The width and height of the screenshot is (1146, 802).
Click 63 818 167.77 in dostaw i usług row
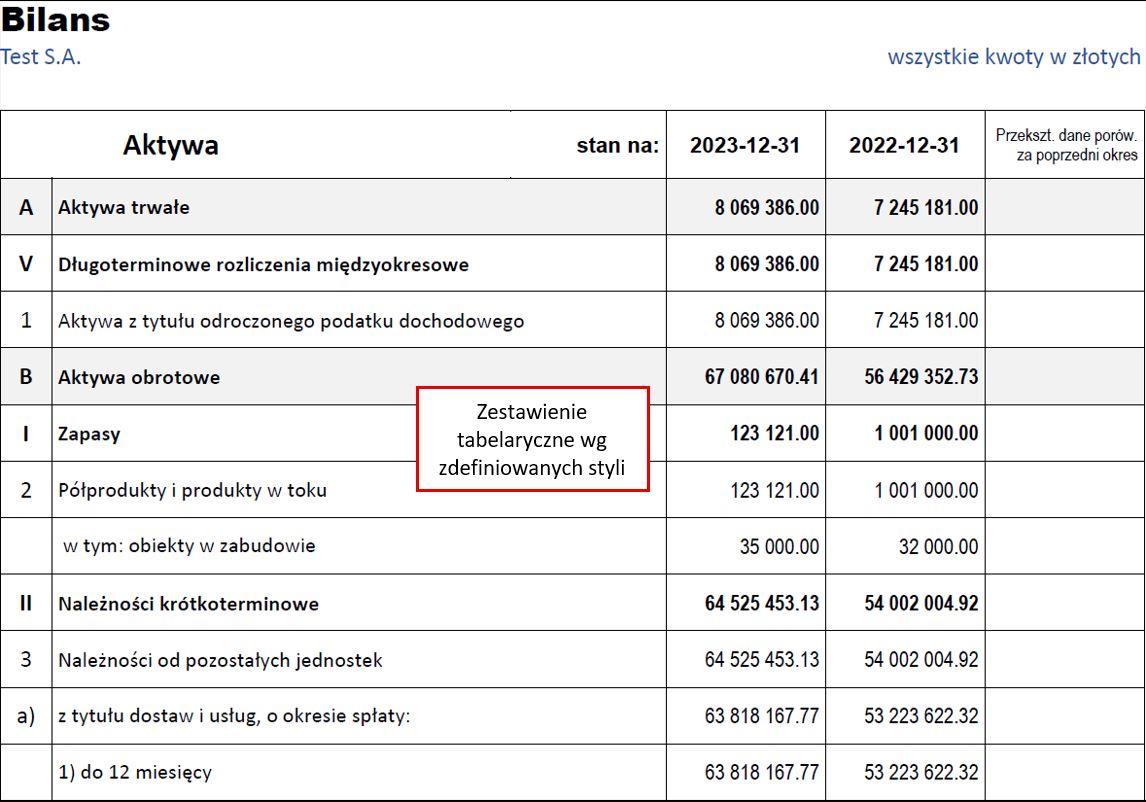(x=762, y=716)
